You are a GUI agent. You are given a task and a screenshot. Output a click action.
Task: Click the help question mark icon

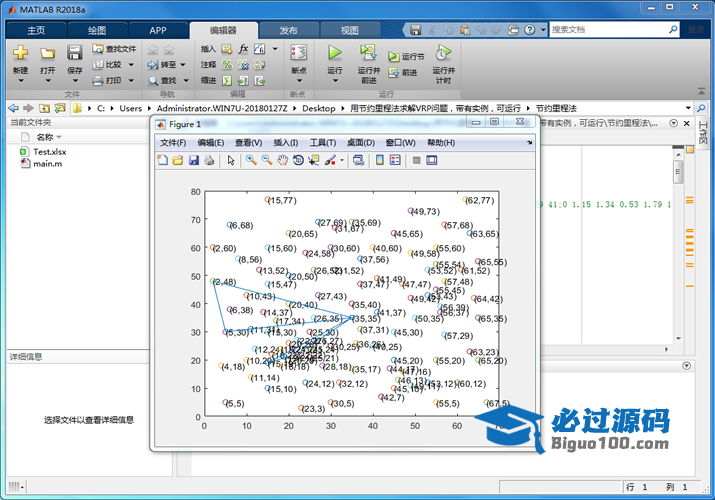529,30
